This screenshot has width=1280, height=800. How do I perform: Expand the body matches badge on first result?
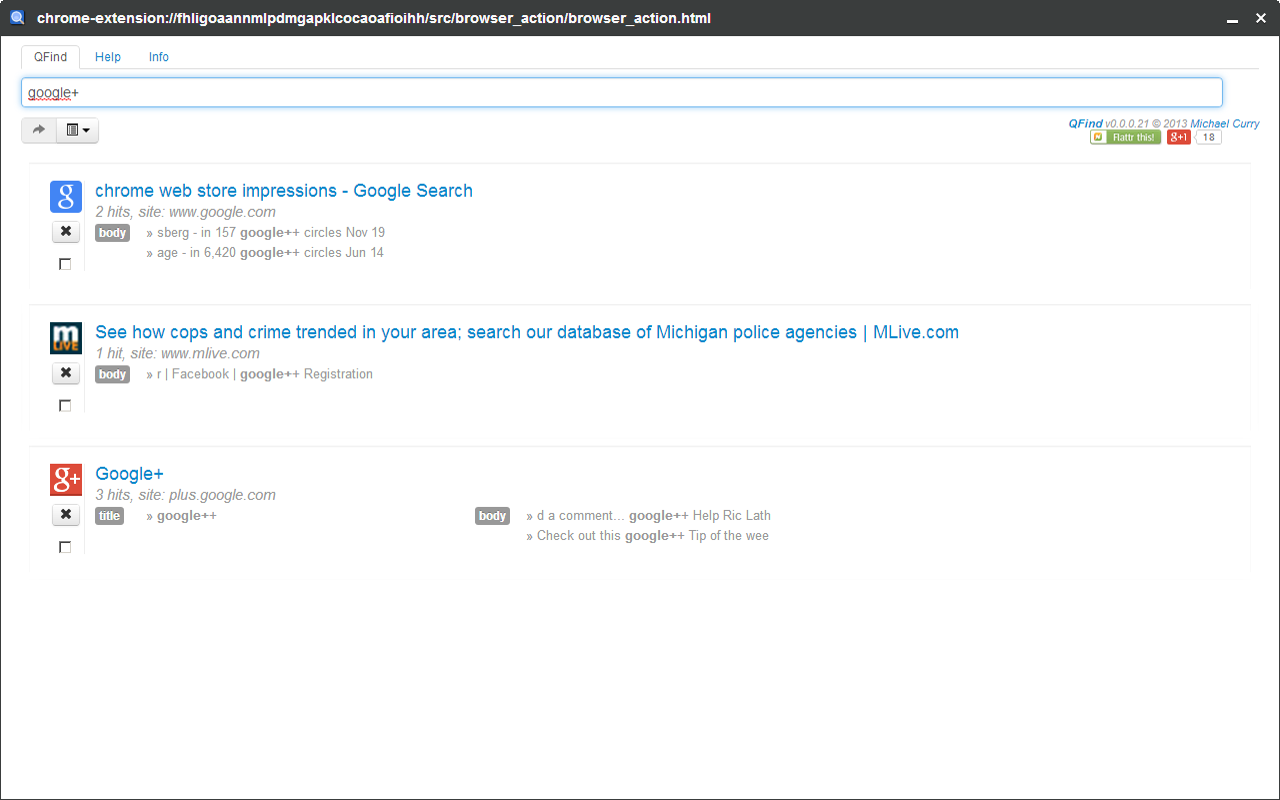coord(112,232)
